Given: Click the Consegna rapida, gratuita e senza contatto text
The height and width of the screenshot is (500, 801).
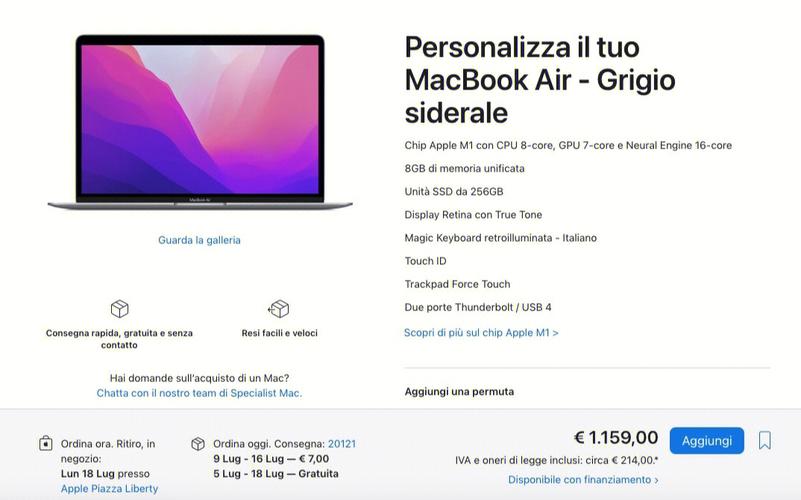Looking at the screenshot, I should (x=119, y=339).
